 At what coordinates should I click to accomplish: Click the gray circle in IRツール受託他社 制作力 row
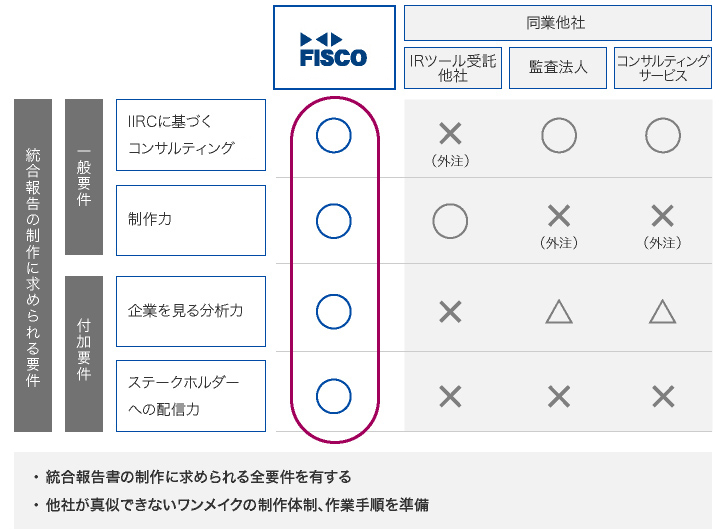450,221
